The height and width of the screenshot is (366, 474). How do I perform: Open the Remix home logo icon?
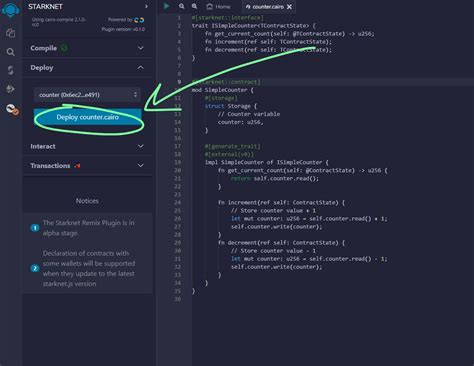click(11, 9)
